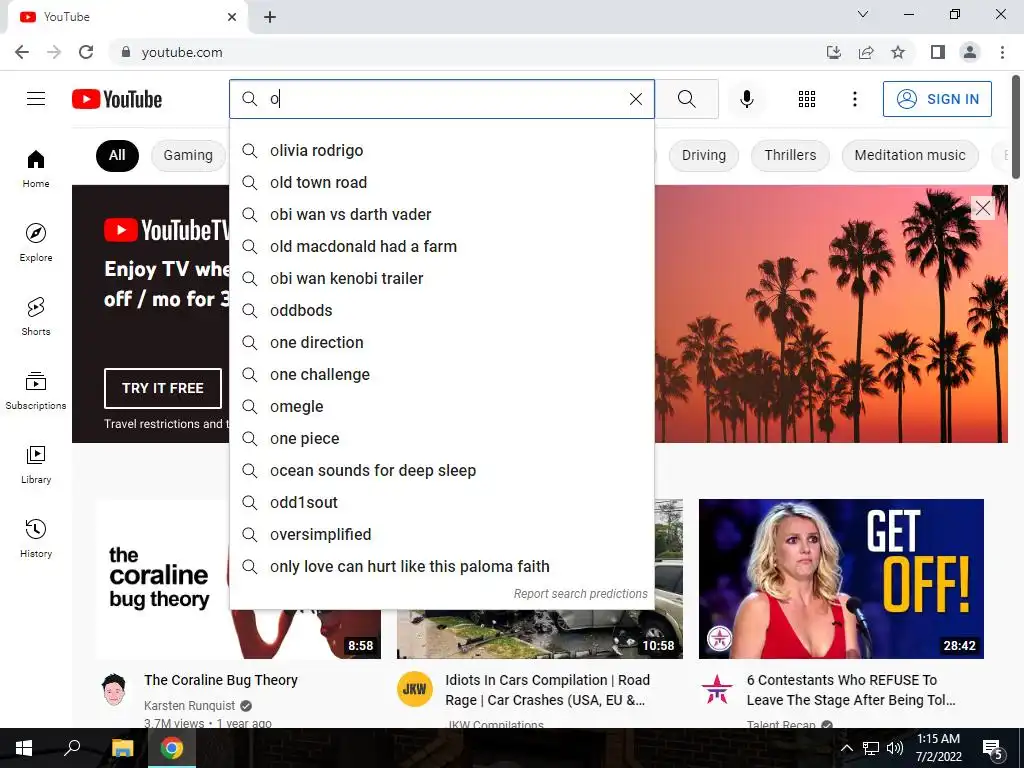
Task: Click the youtube.com address bar
Action: click(457, 52)
